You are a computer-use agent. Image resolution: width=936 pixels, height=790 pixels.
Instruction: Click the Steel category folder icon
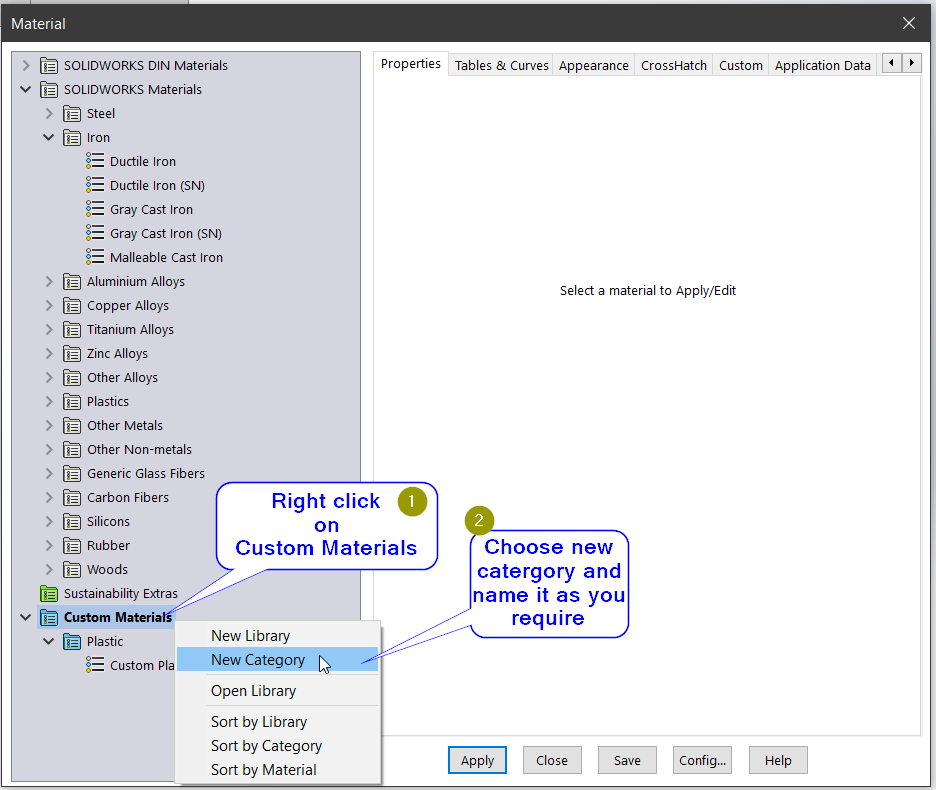[x=72, y=113]
